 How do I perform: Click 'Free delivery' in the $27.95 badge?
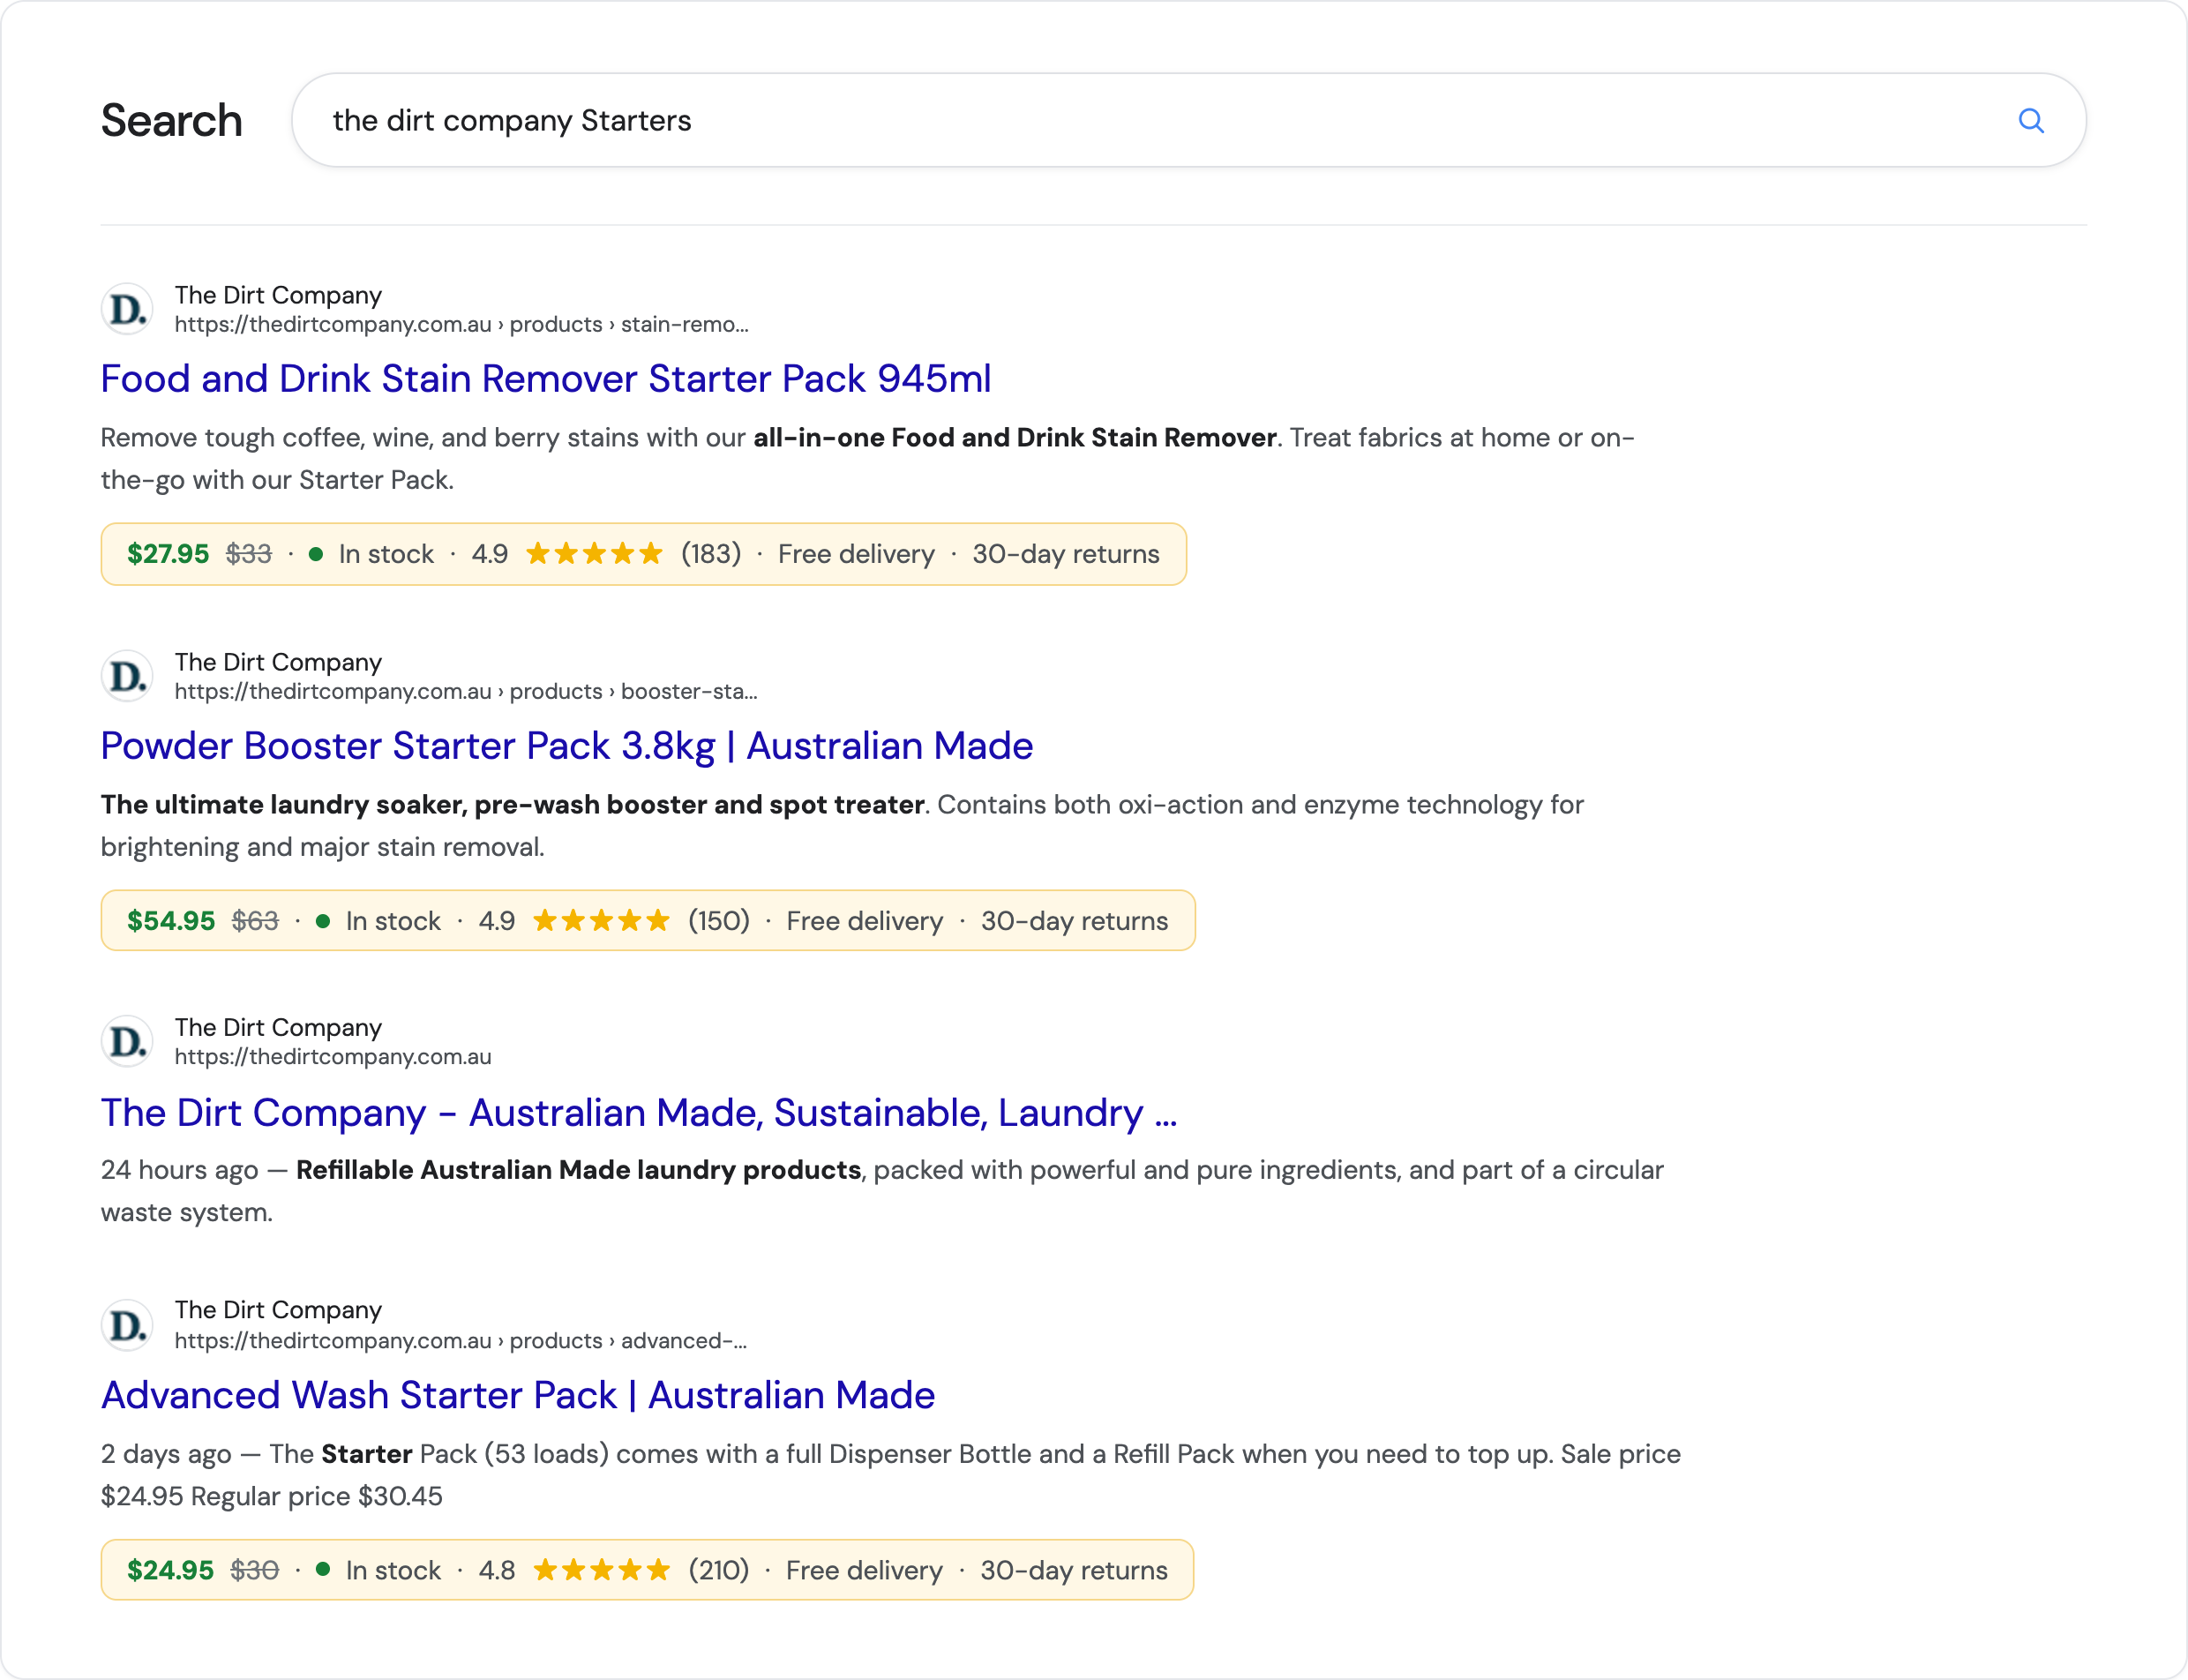tap(856, 554)
